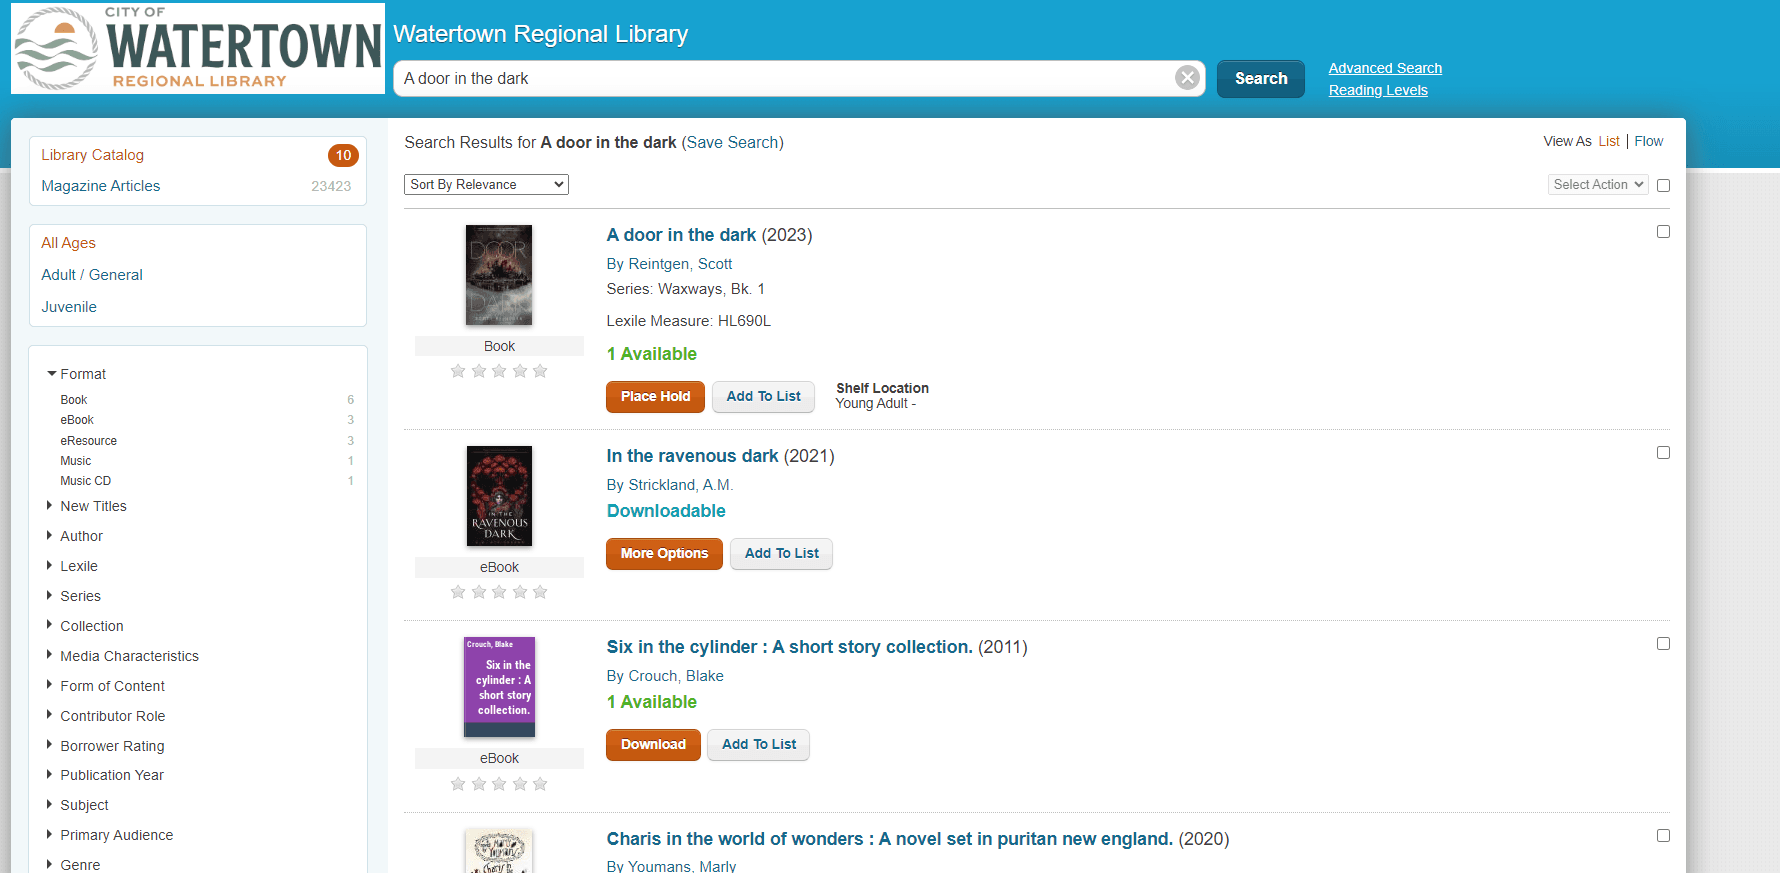Filter format by Music

point(75,461)
